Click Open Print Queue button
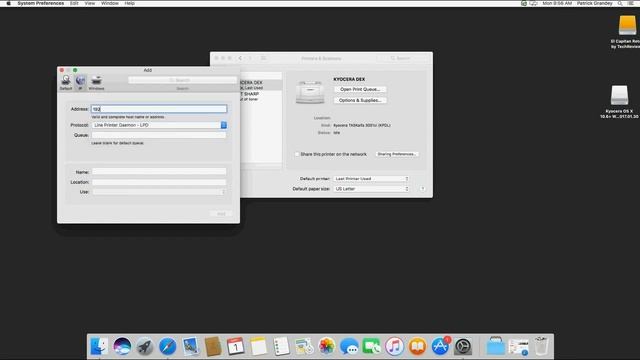 point(360,89)
